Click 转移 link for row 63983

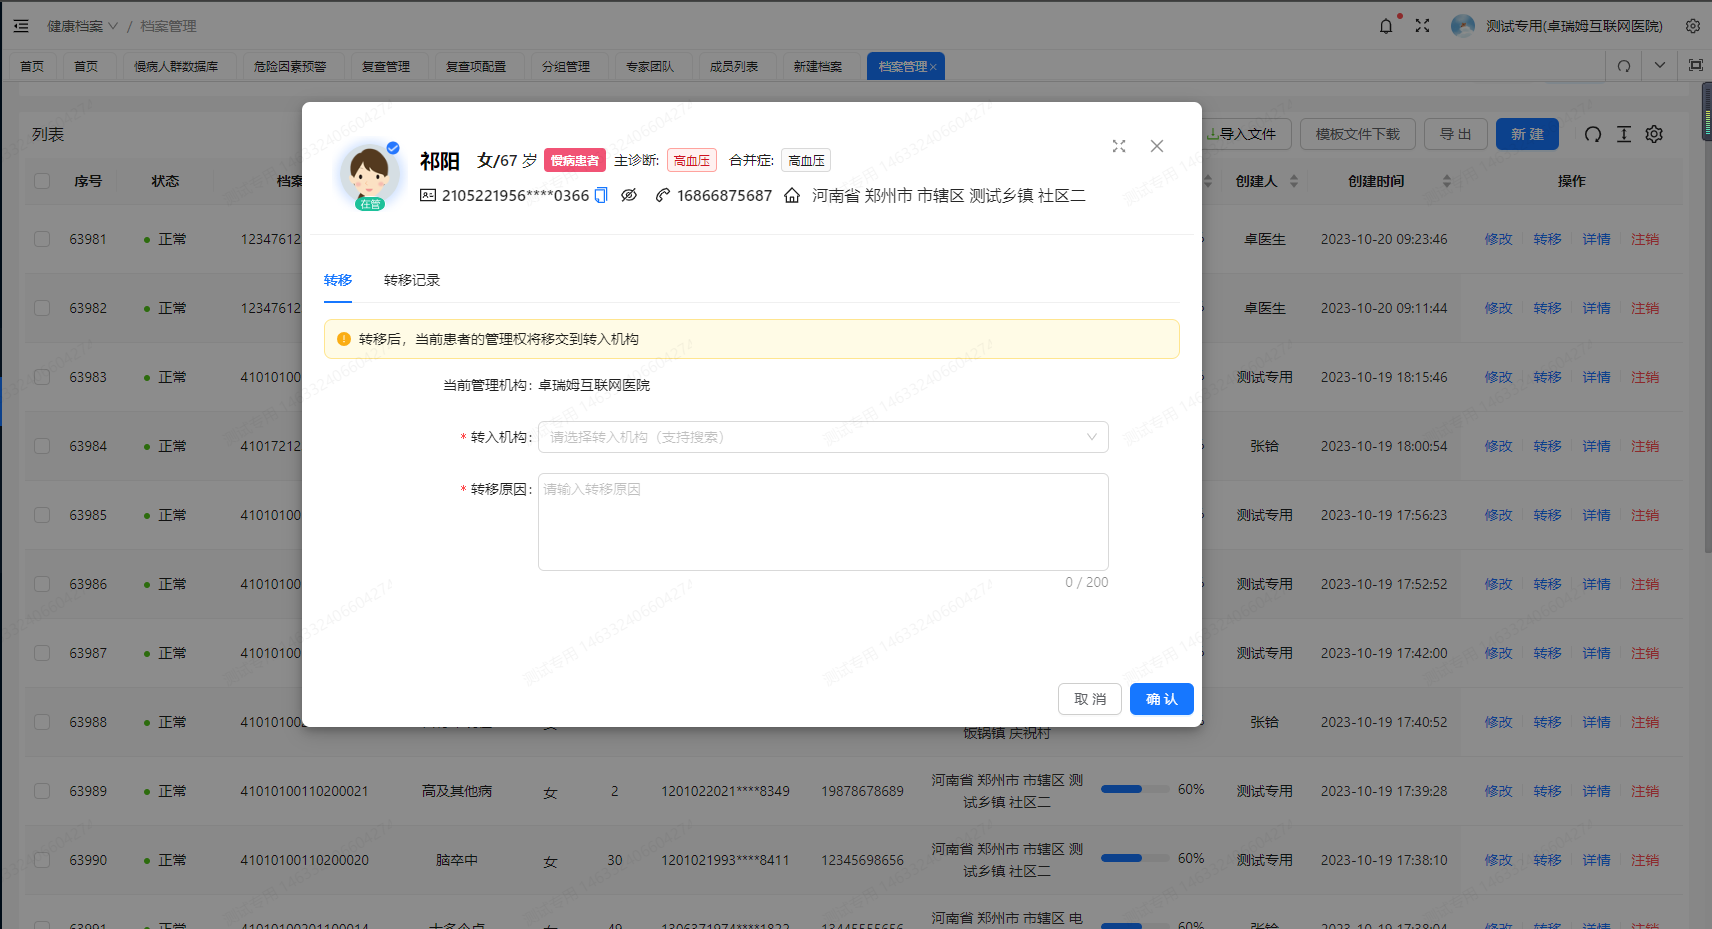(1547, 377)
